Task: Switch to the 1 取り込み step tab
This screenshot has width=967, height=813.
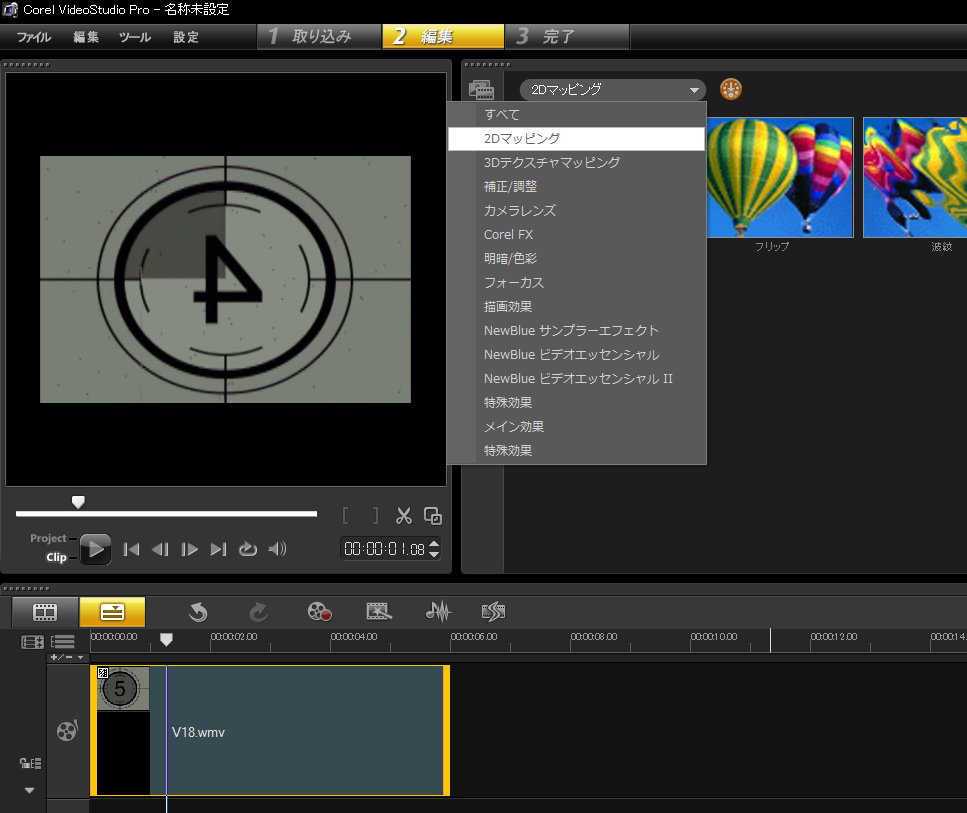Action: [x=319, y=36]
